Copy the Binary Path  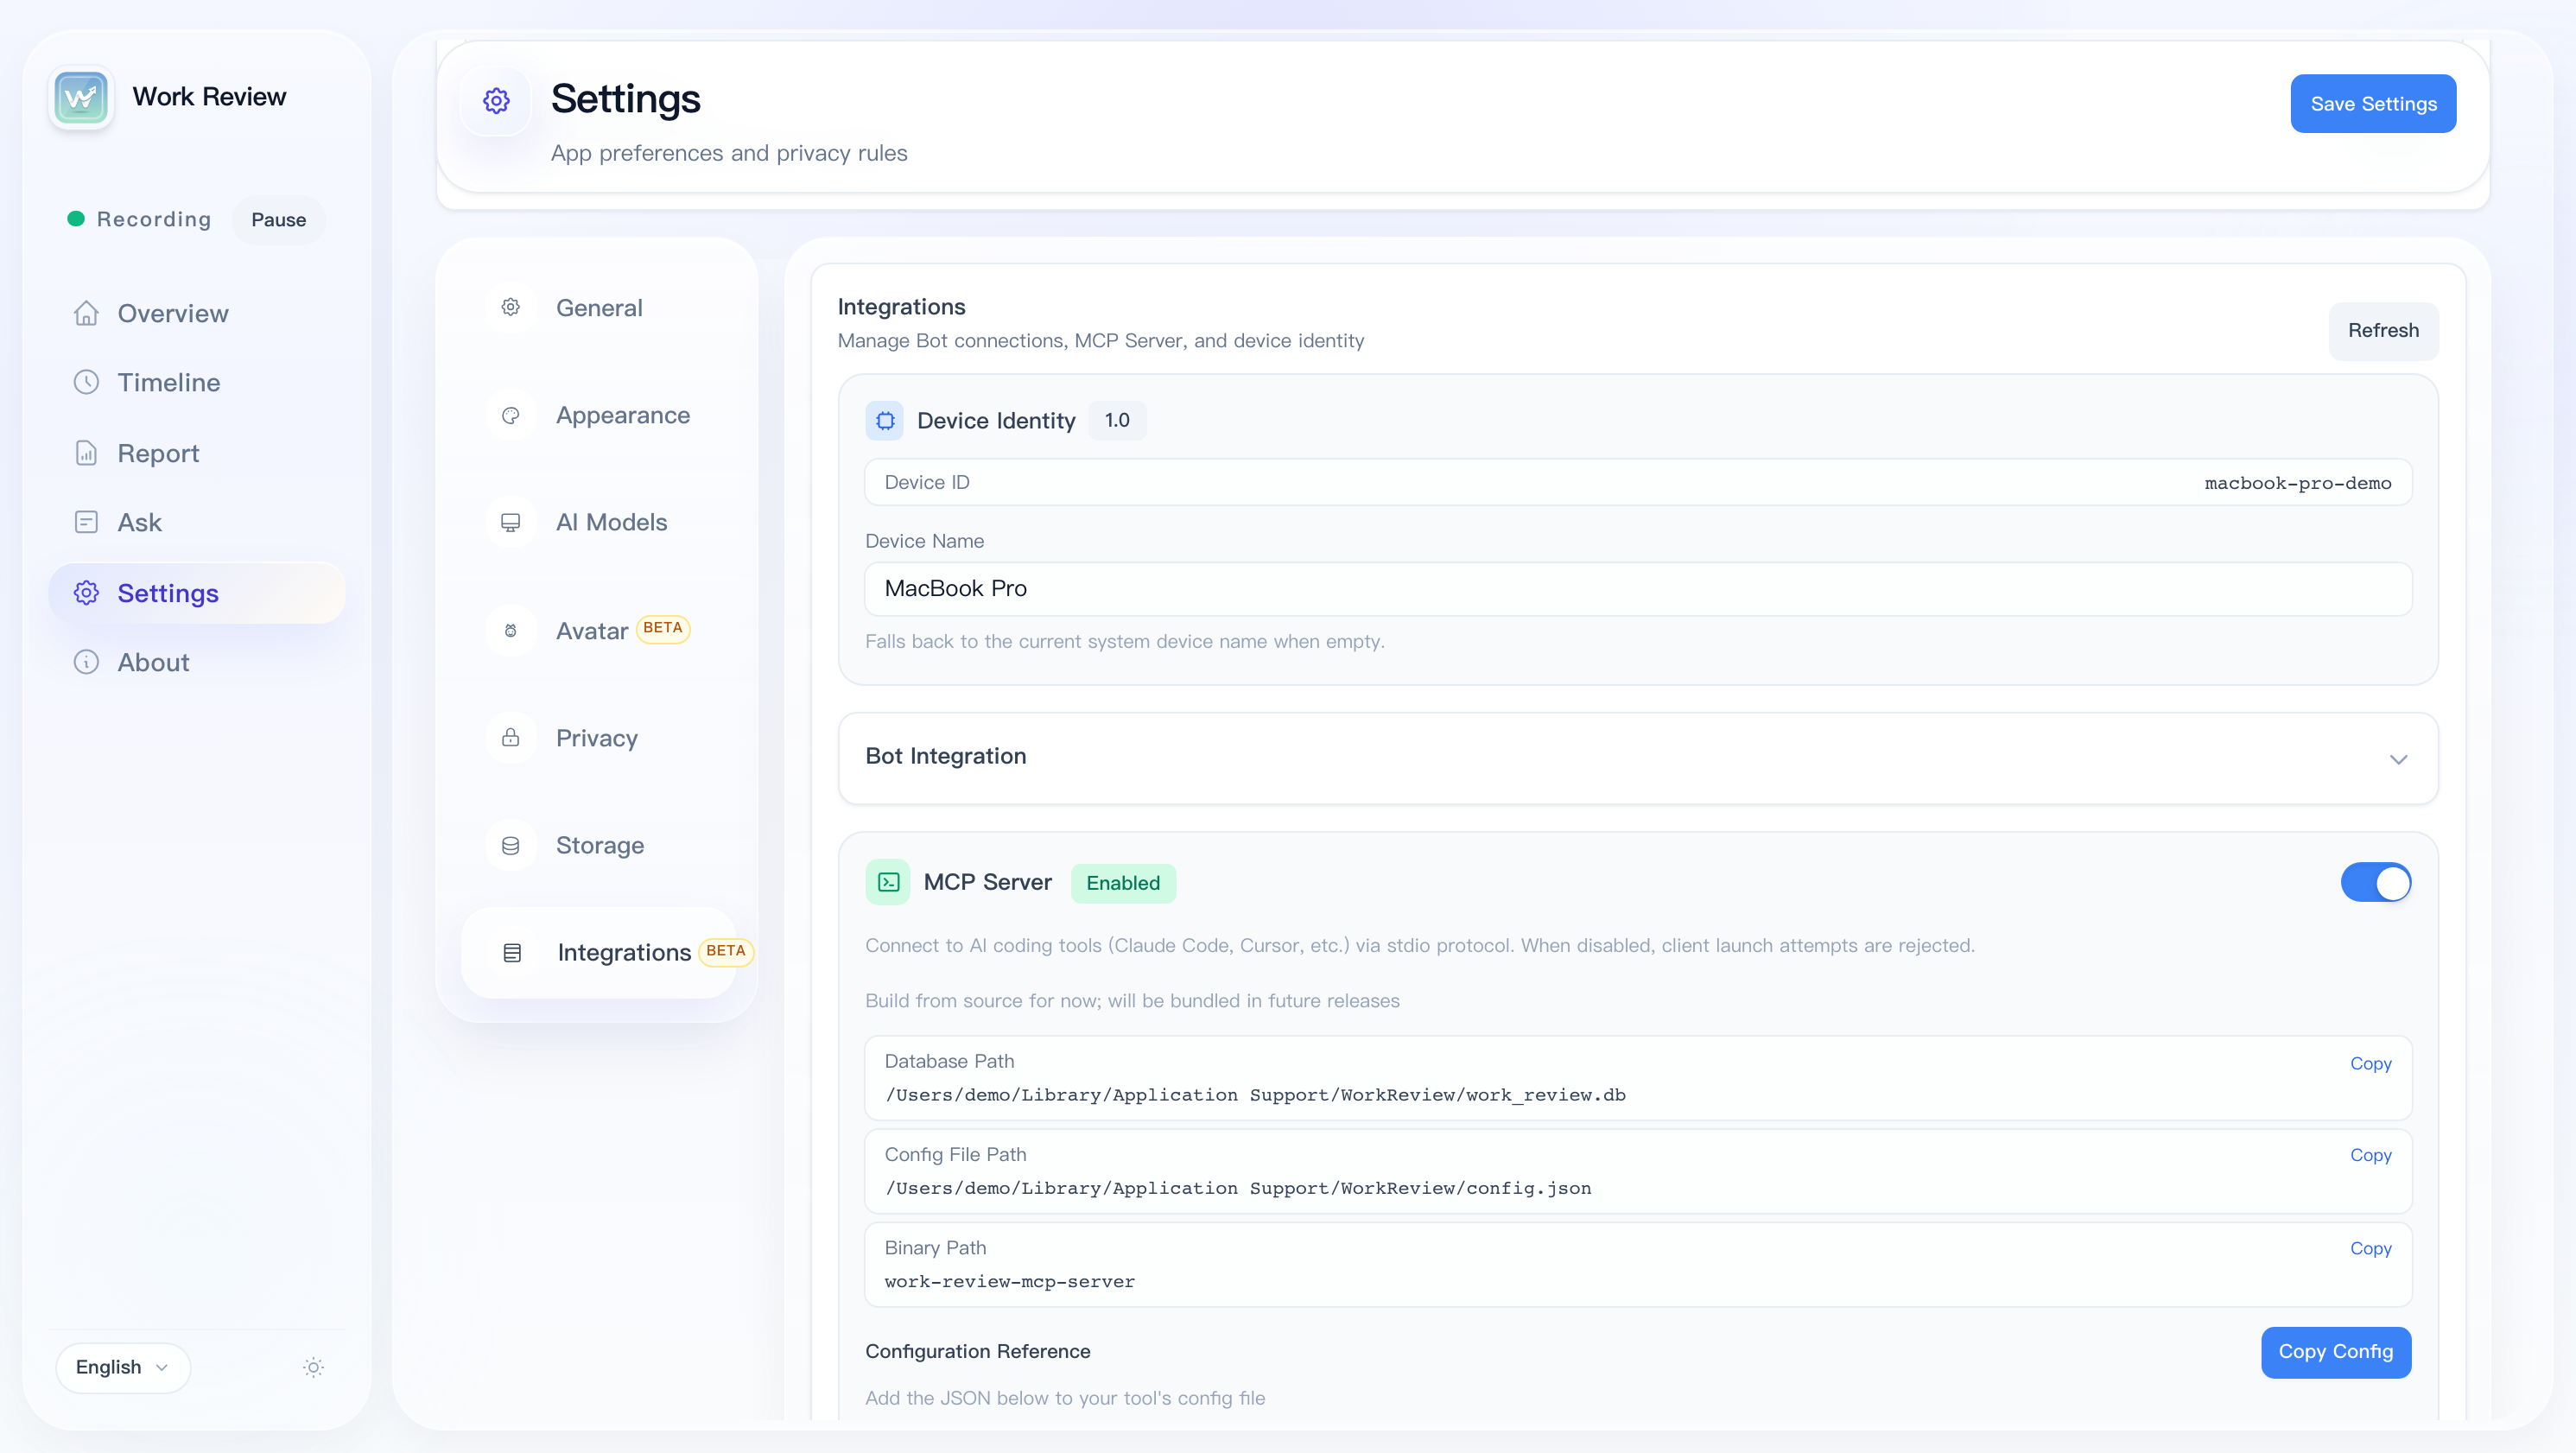(x=2370, y=1248)
